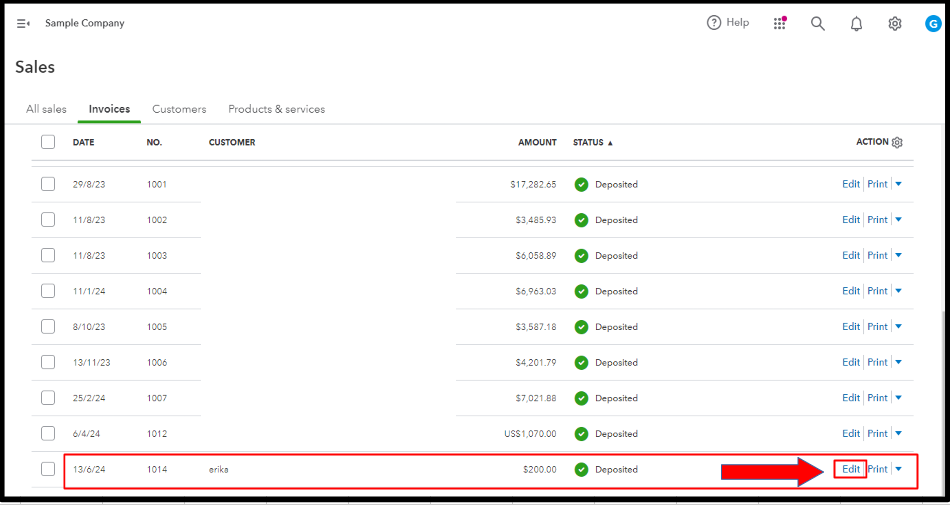Open the notifications bell
Screen dimensions: 950x505
[x=856, y=23]
